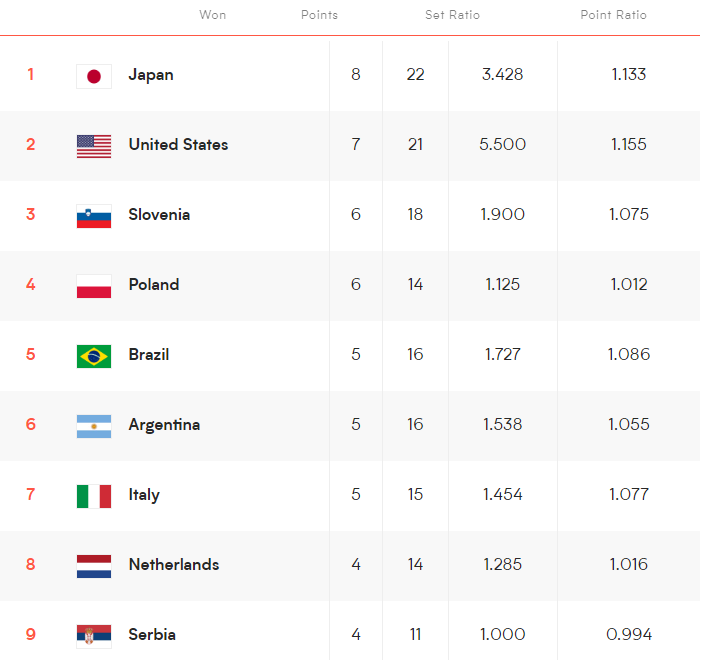The height and width of the screenshot is (660, 709).
Task: Click the Points column header
Action: 319,15
